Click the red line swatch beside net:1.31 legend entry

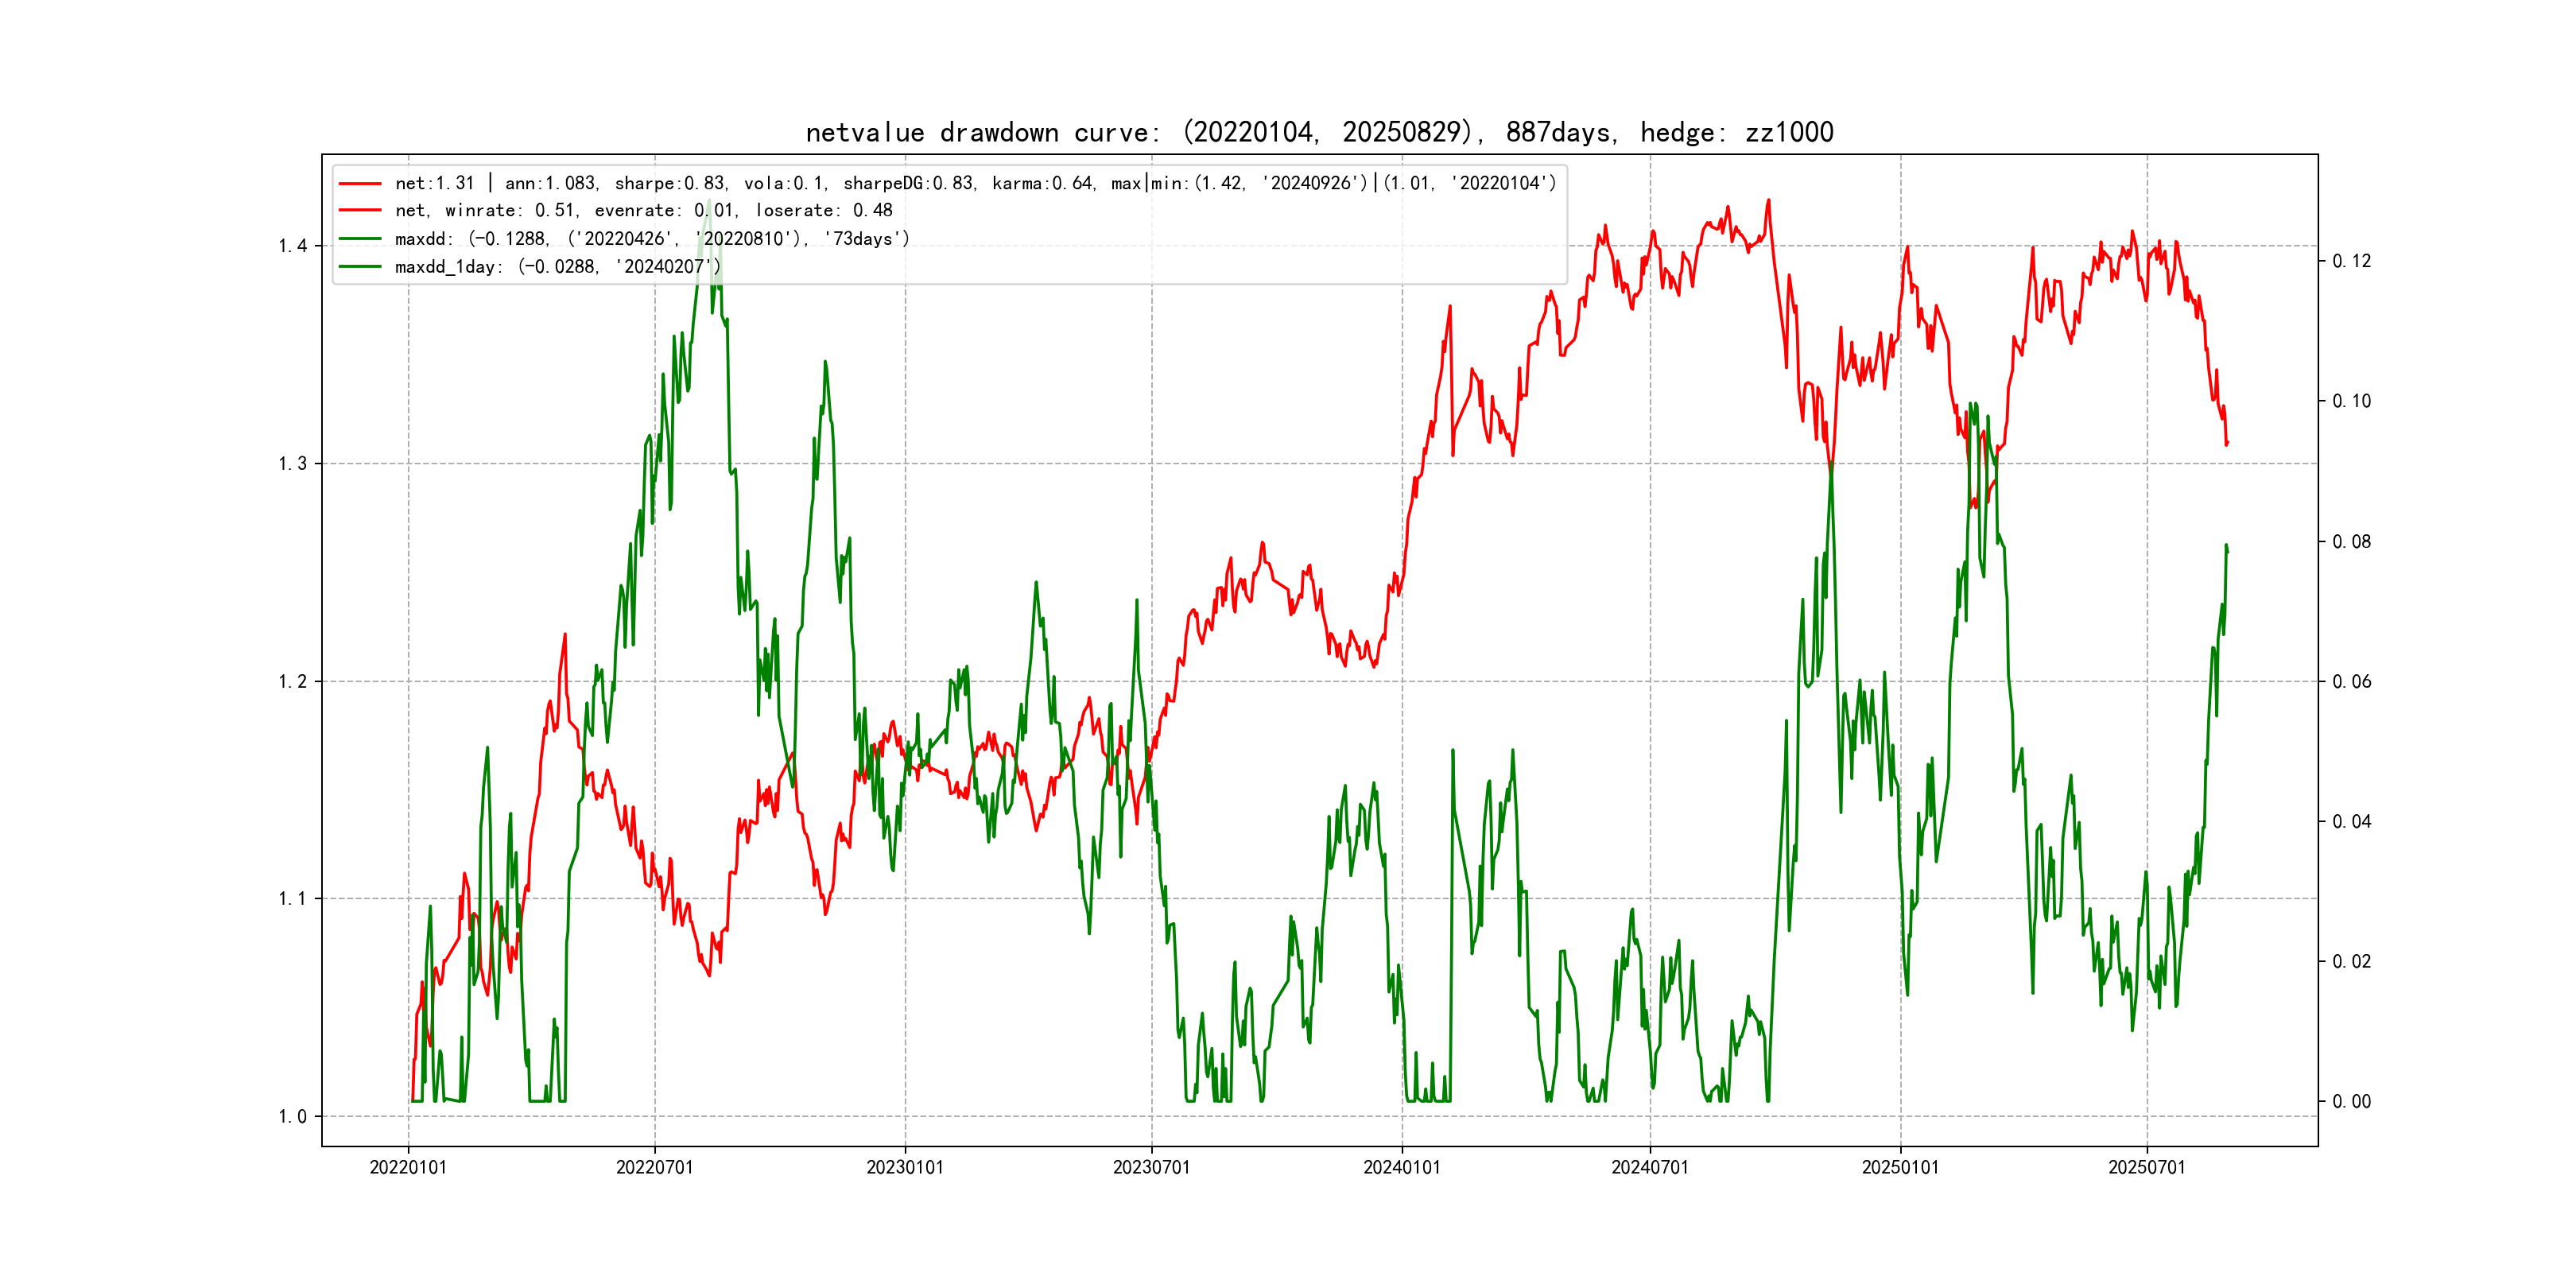pos(359,184)
